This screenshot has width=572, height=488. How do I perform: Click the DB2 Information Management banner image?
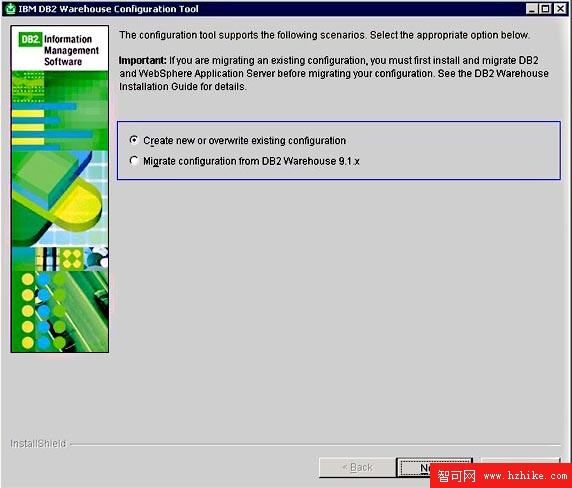[x=60, y=189]
